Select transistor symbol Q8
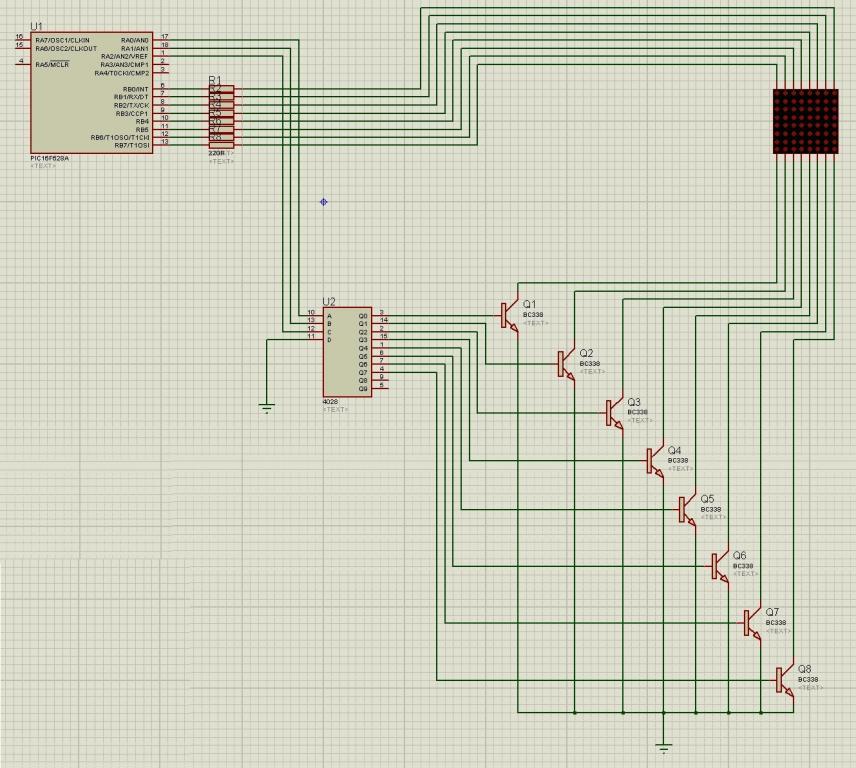 coord(784,680)
